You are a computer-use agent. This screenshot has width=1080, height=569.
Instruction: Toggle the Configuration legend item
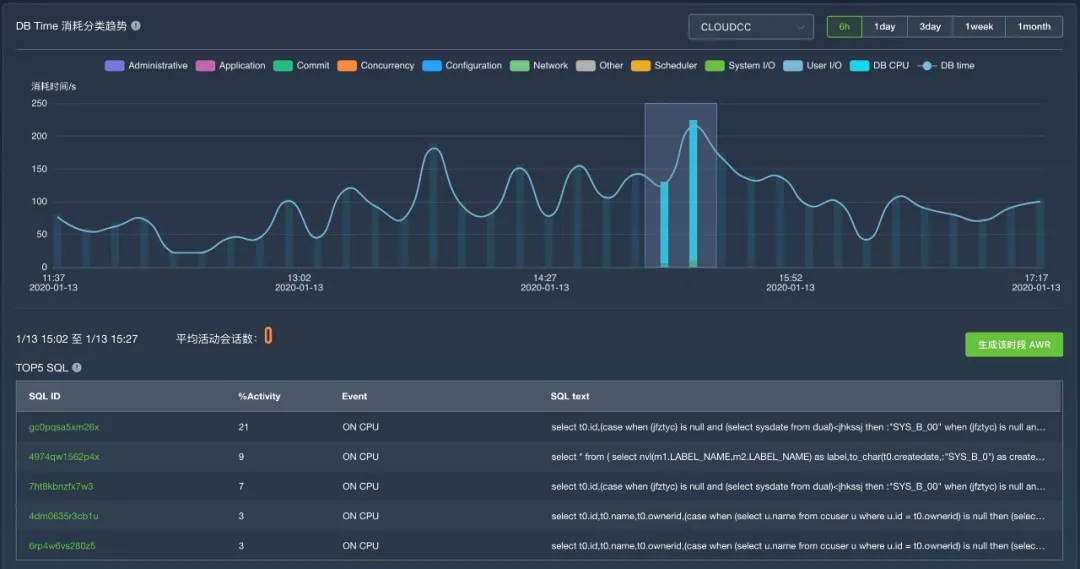pos(462,66)
